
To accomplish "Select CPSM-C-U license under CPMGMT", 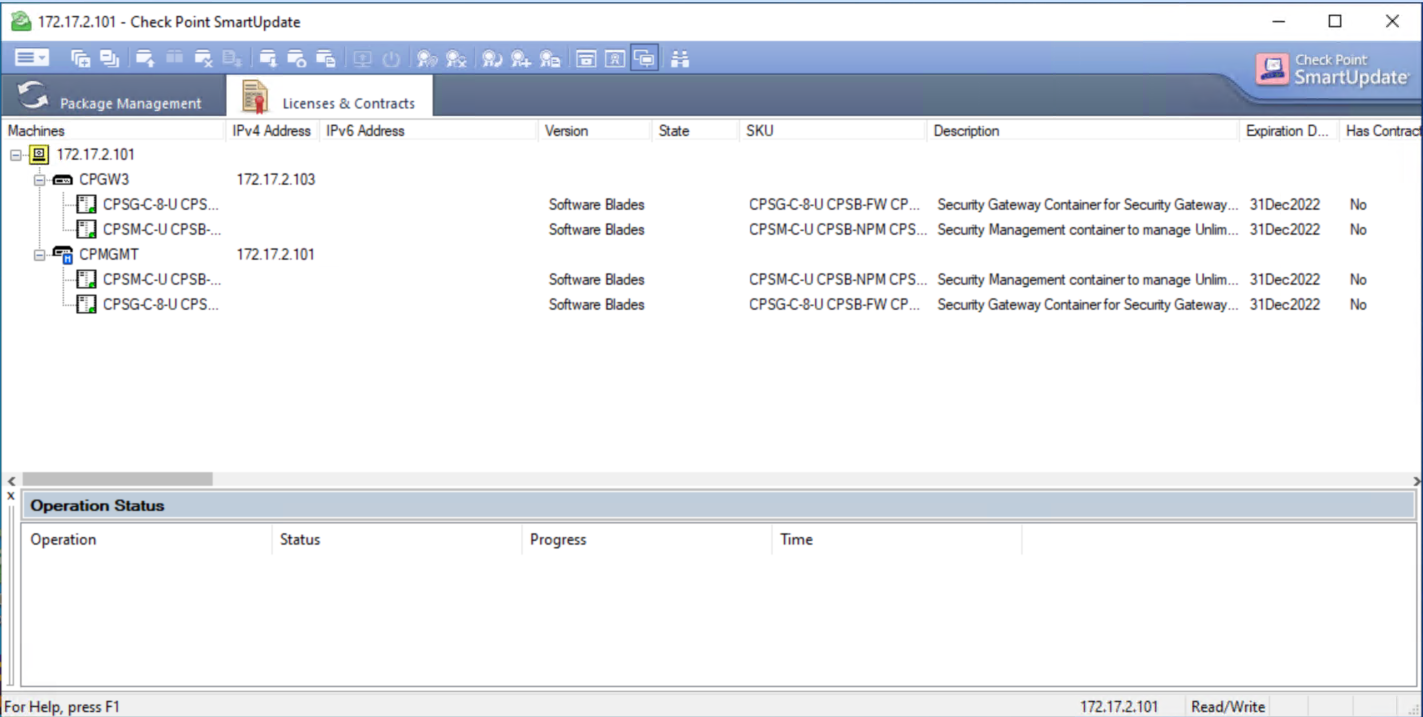I will tap(161, 279).
